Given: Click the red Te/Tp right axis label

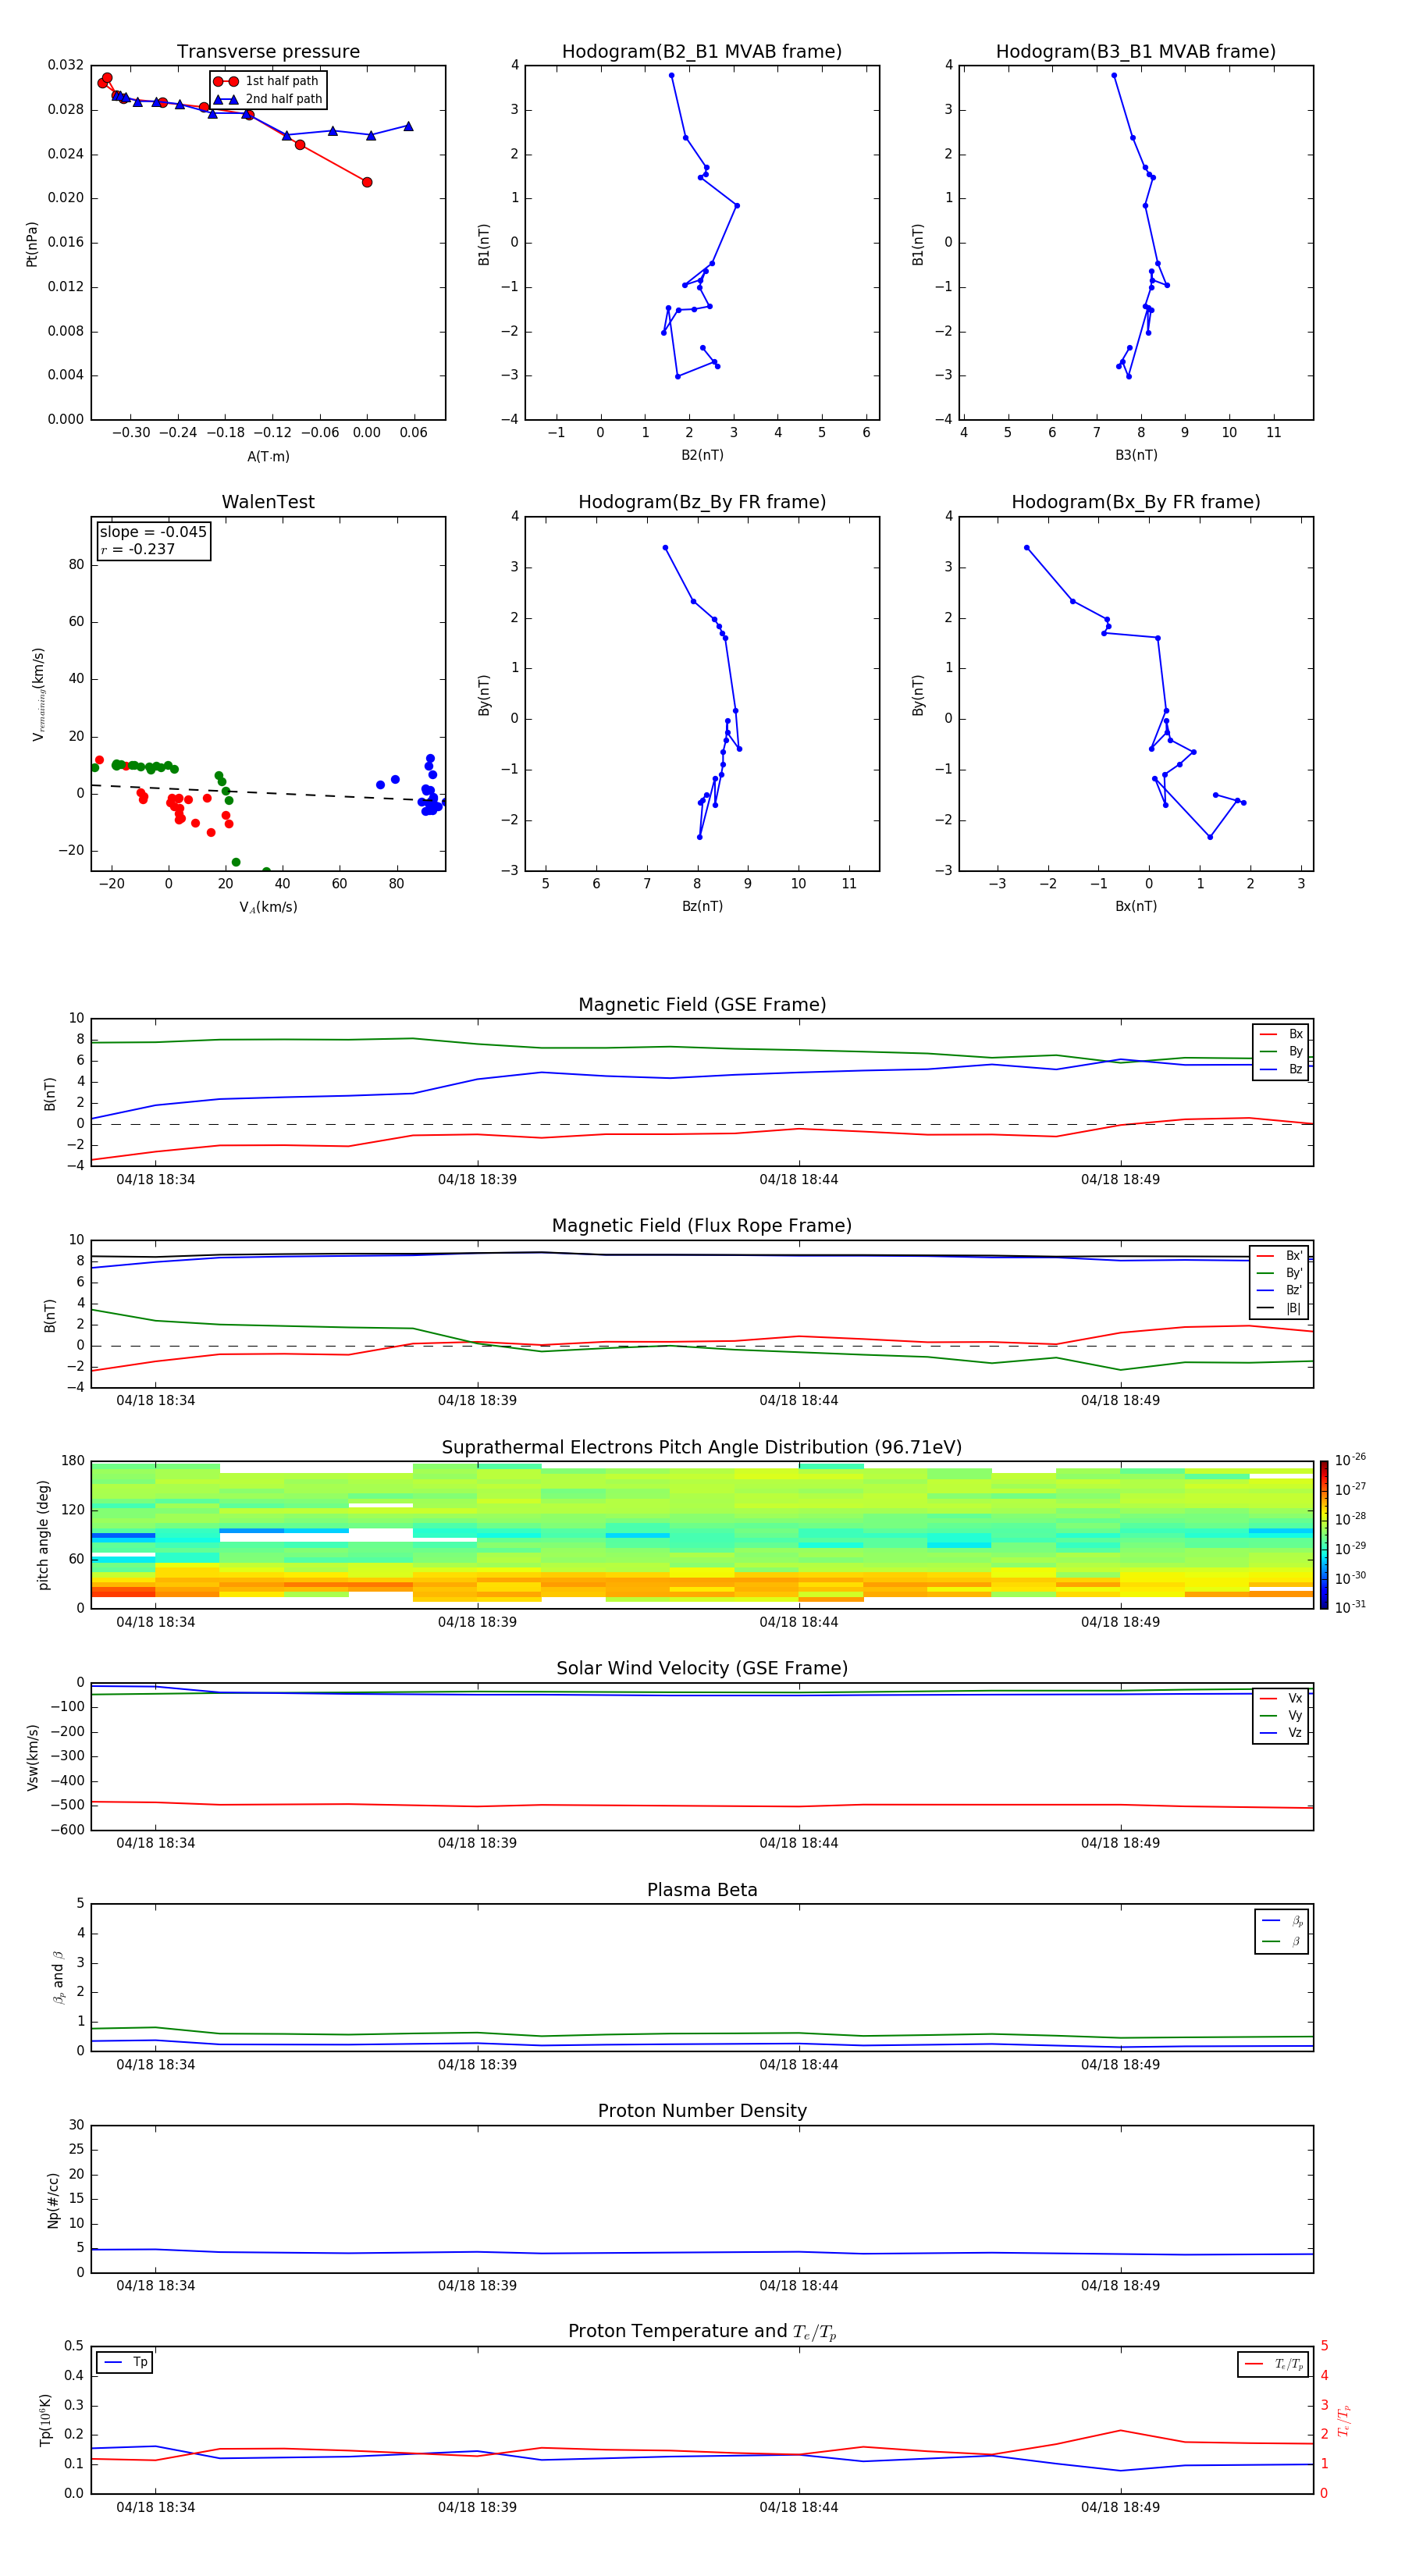Looking at the screenshot, I should (1344, 2420).
